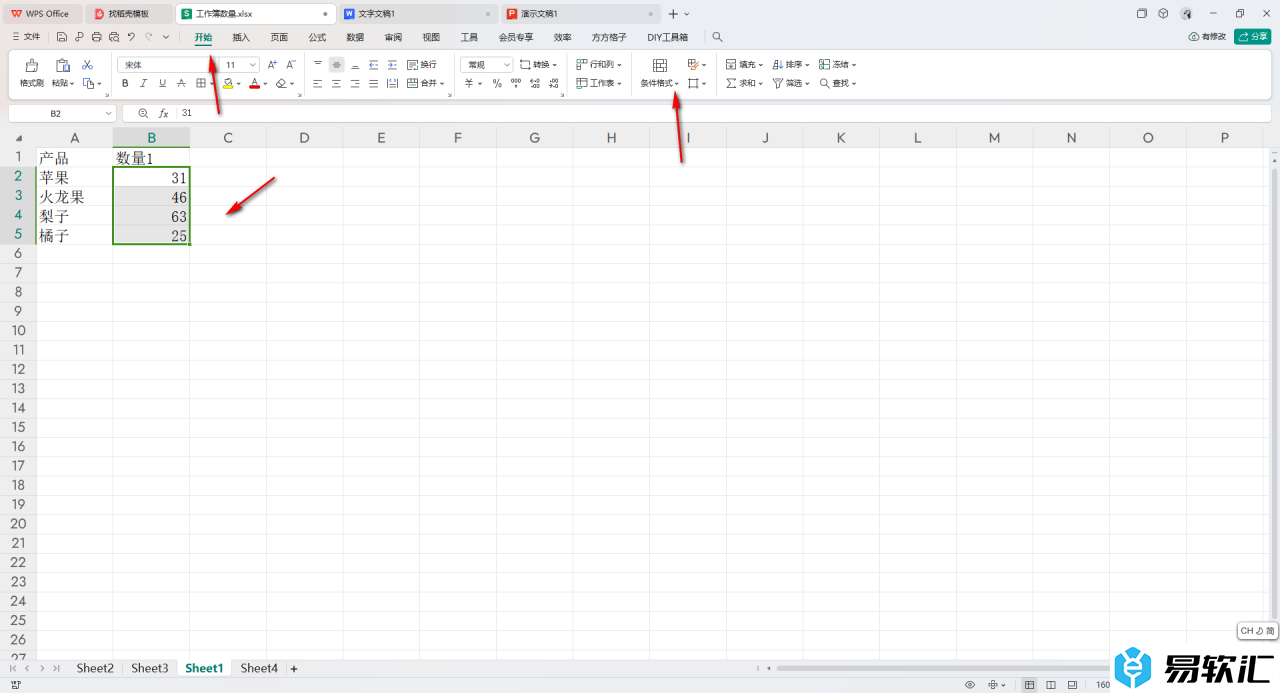Open the File (文件) menu

click(26, 37)
